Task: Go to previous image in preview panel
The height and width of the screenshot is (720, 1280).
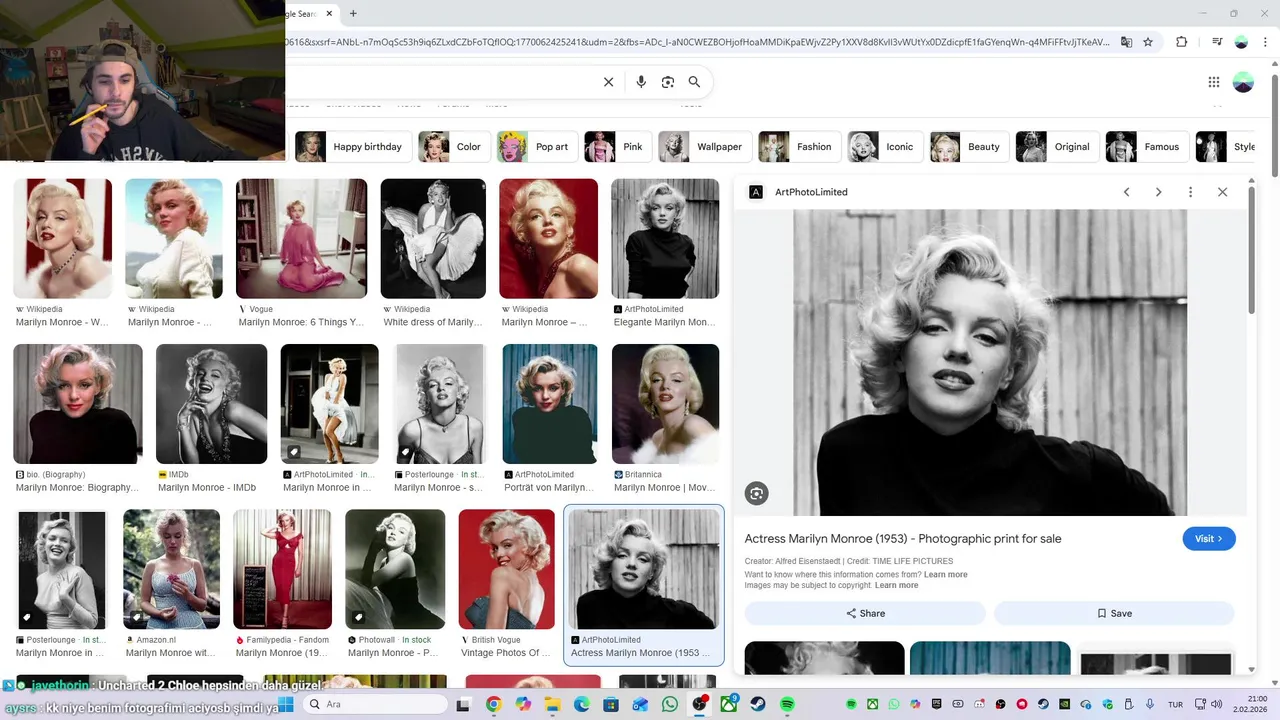Action: click(x=1126, y=192)
